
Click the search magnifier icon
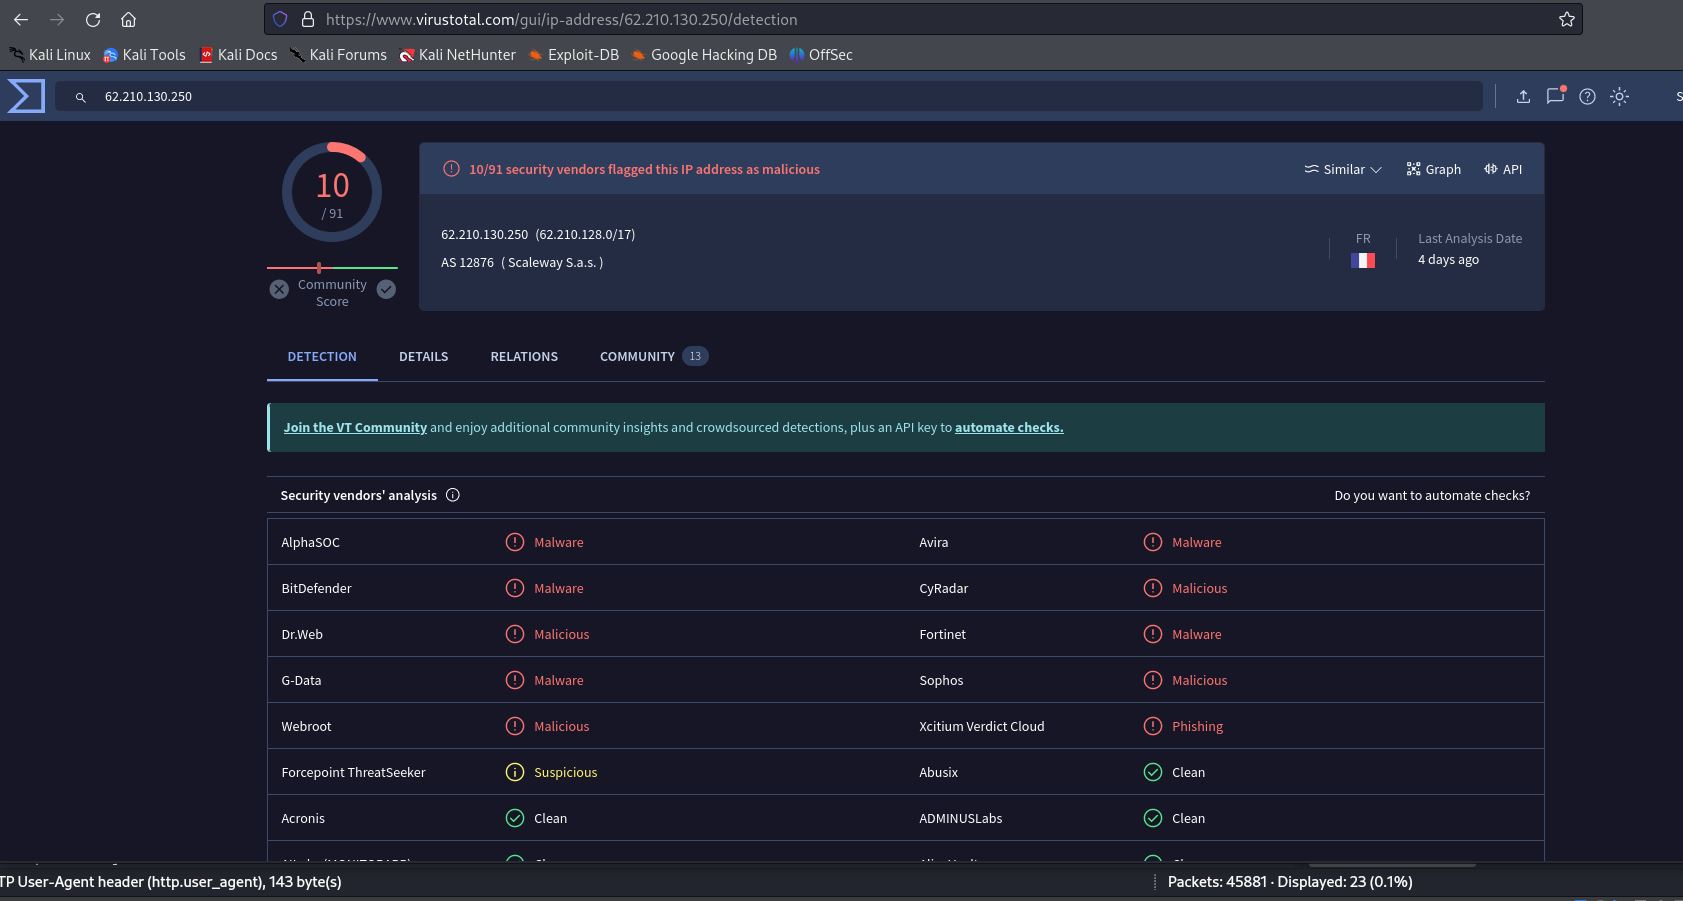coord(81,97)
